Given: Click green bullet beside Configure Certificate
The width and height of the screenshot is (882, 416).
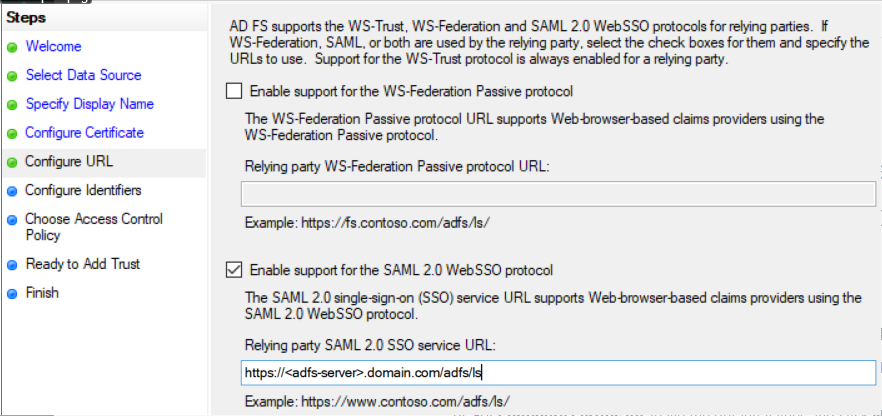Looking at the screenshot, I should pyautogui.click(x=12, y=133).
